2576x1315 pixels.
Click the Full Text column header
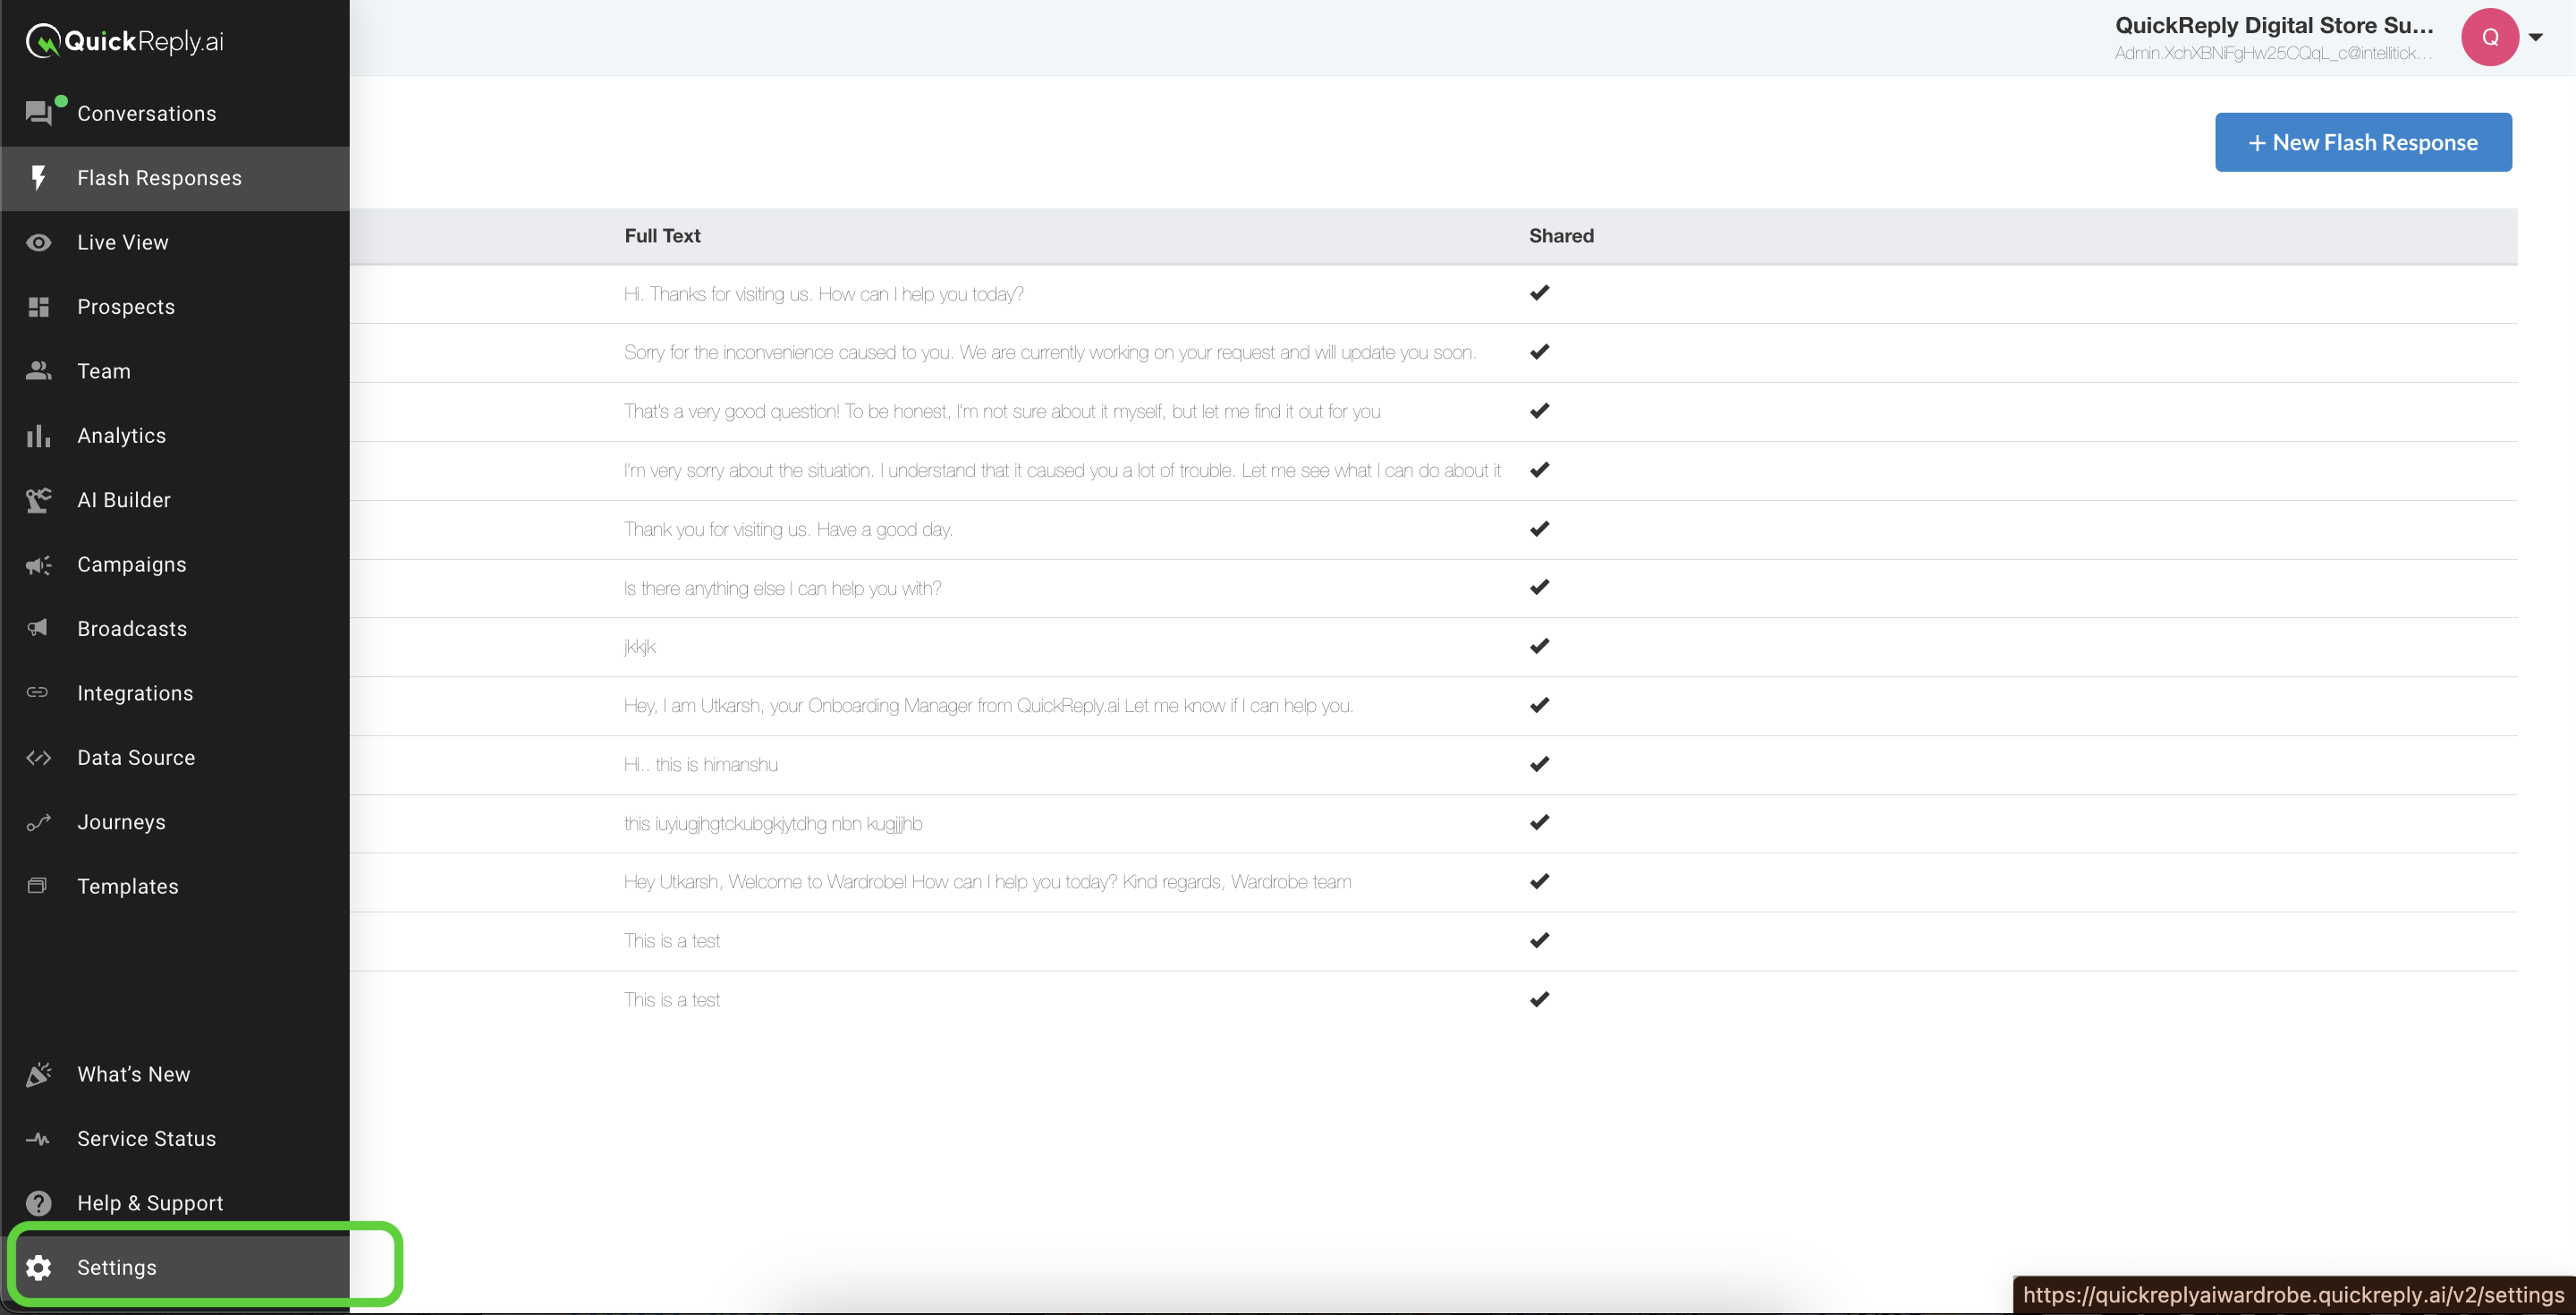[x=662, y=236]
